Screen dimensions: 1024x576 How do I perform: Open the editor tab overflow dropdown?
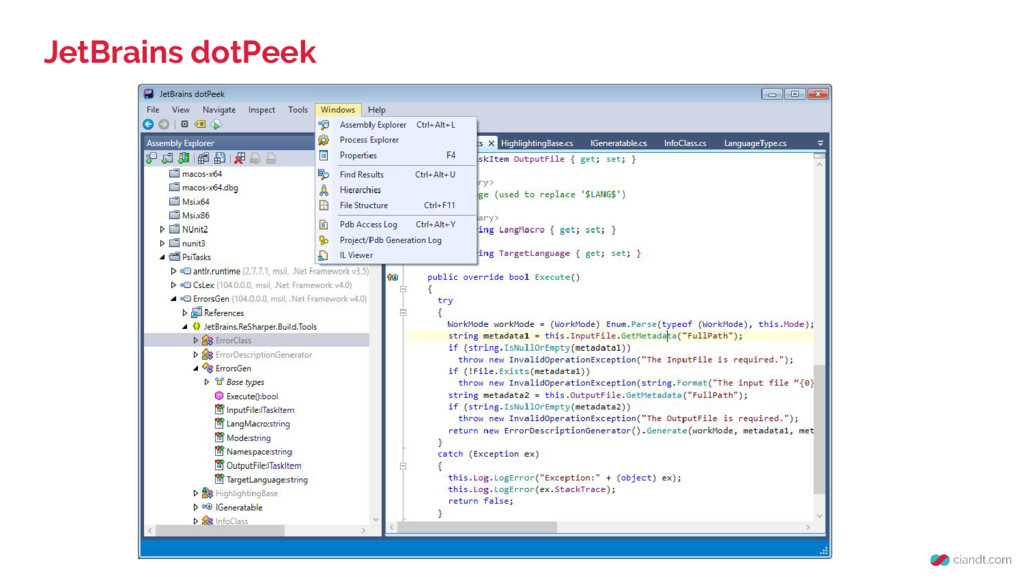click(x=820, y=143)
